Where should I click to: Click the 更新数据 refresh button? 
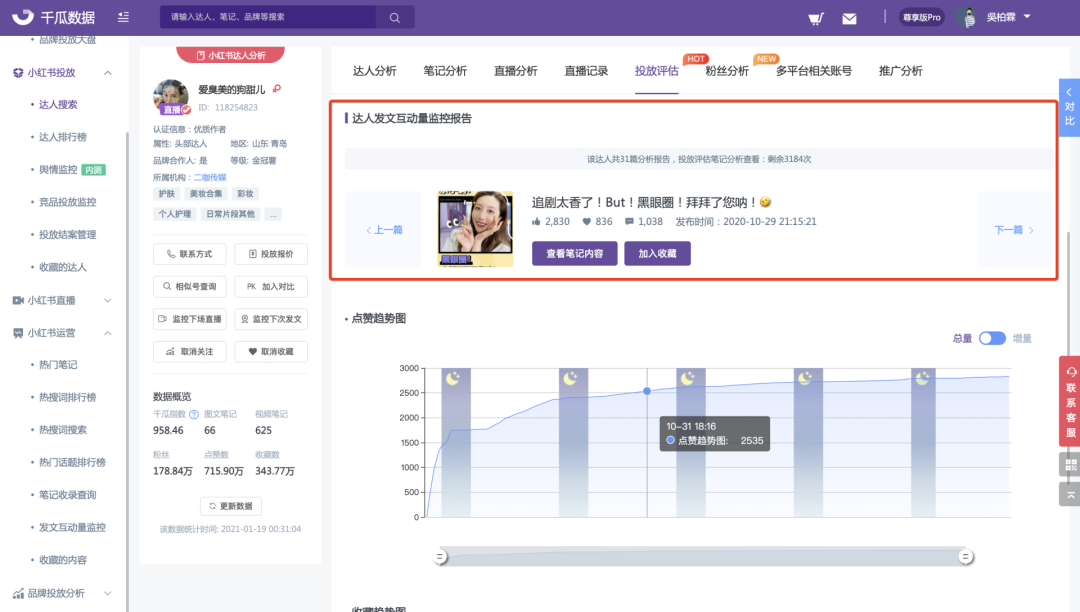231,506
